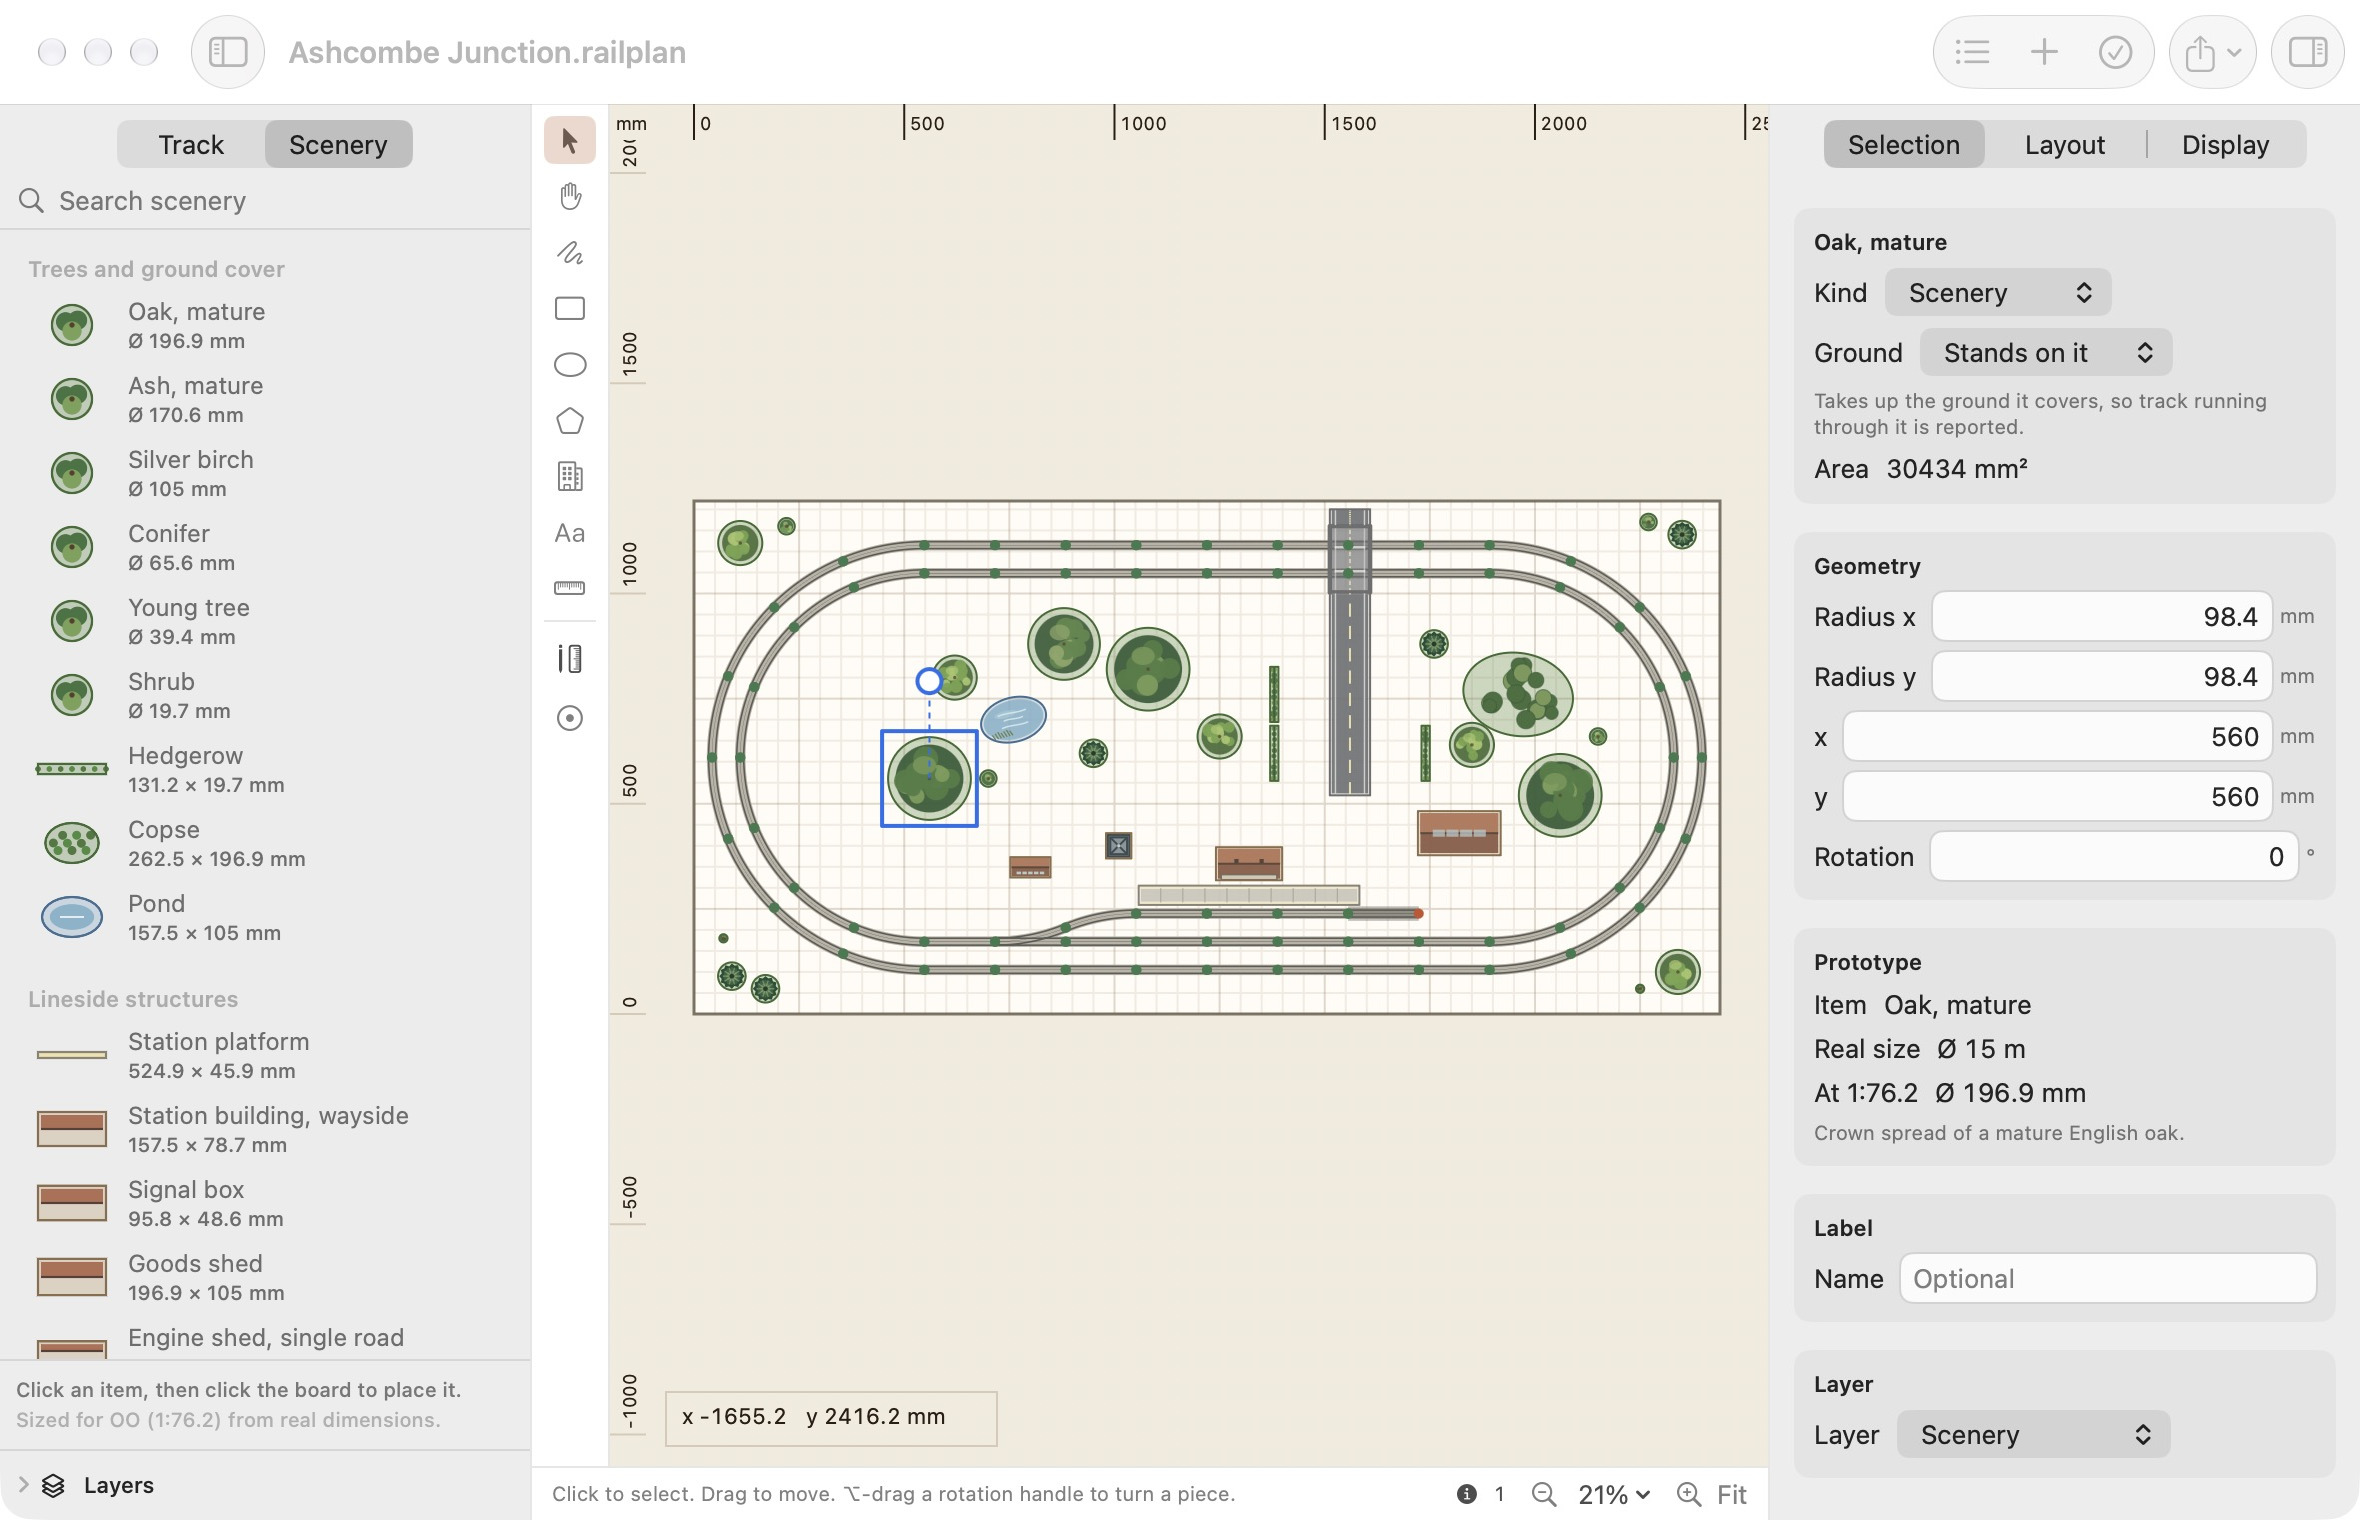Screen dimensions: 2360x1520
Task: Pick the building tool icon
Action: pos(570,477)
